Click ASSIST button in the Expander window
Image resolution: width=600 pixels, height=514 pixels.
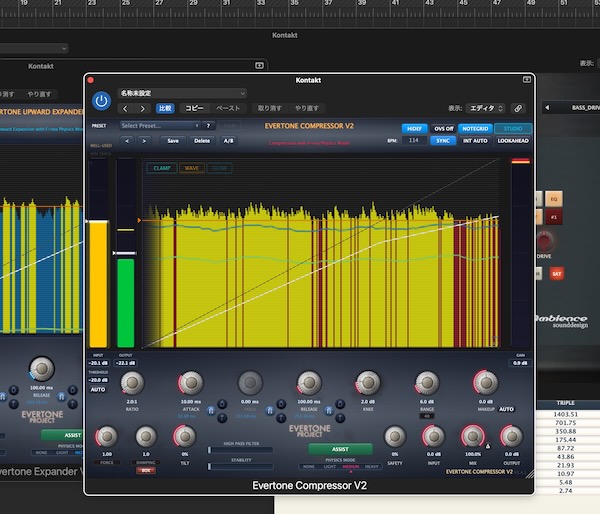(x=63, y=435)
